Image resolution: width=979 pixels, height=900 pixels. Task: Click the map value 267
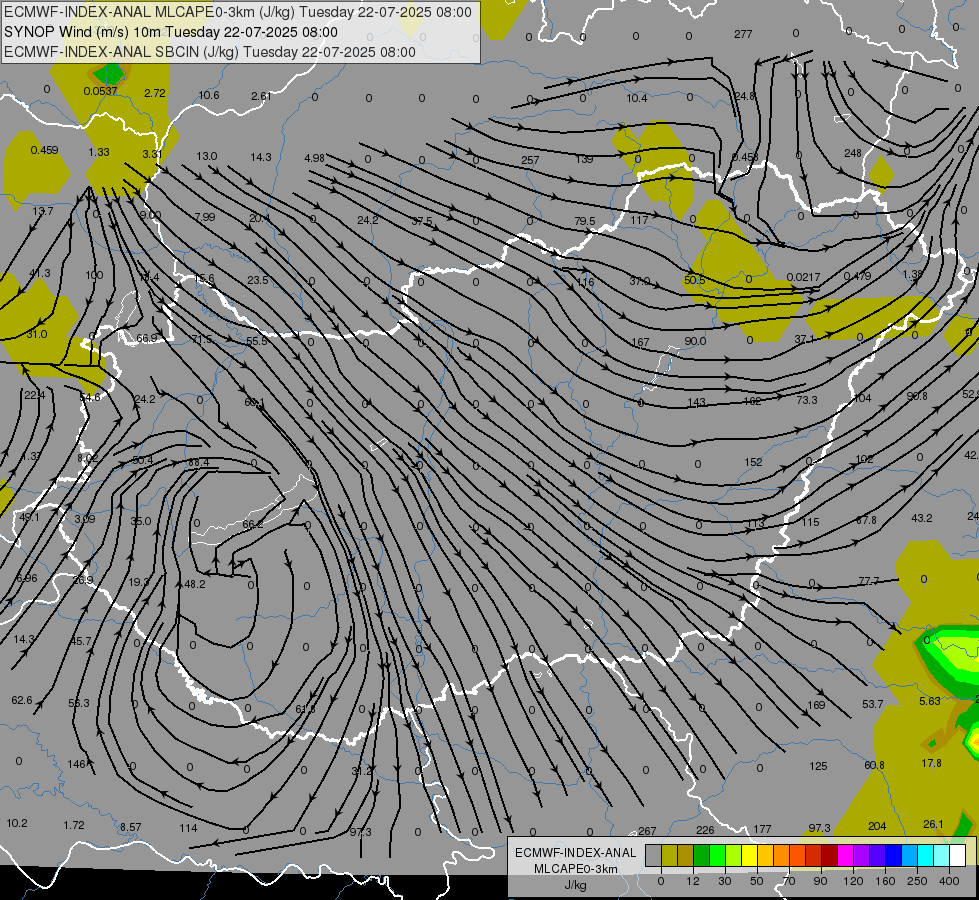click(x=647, y=831)
